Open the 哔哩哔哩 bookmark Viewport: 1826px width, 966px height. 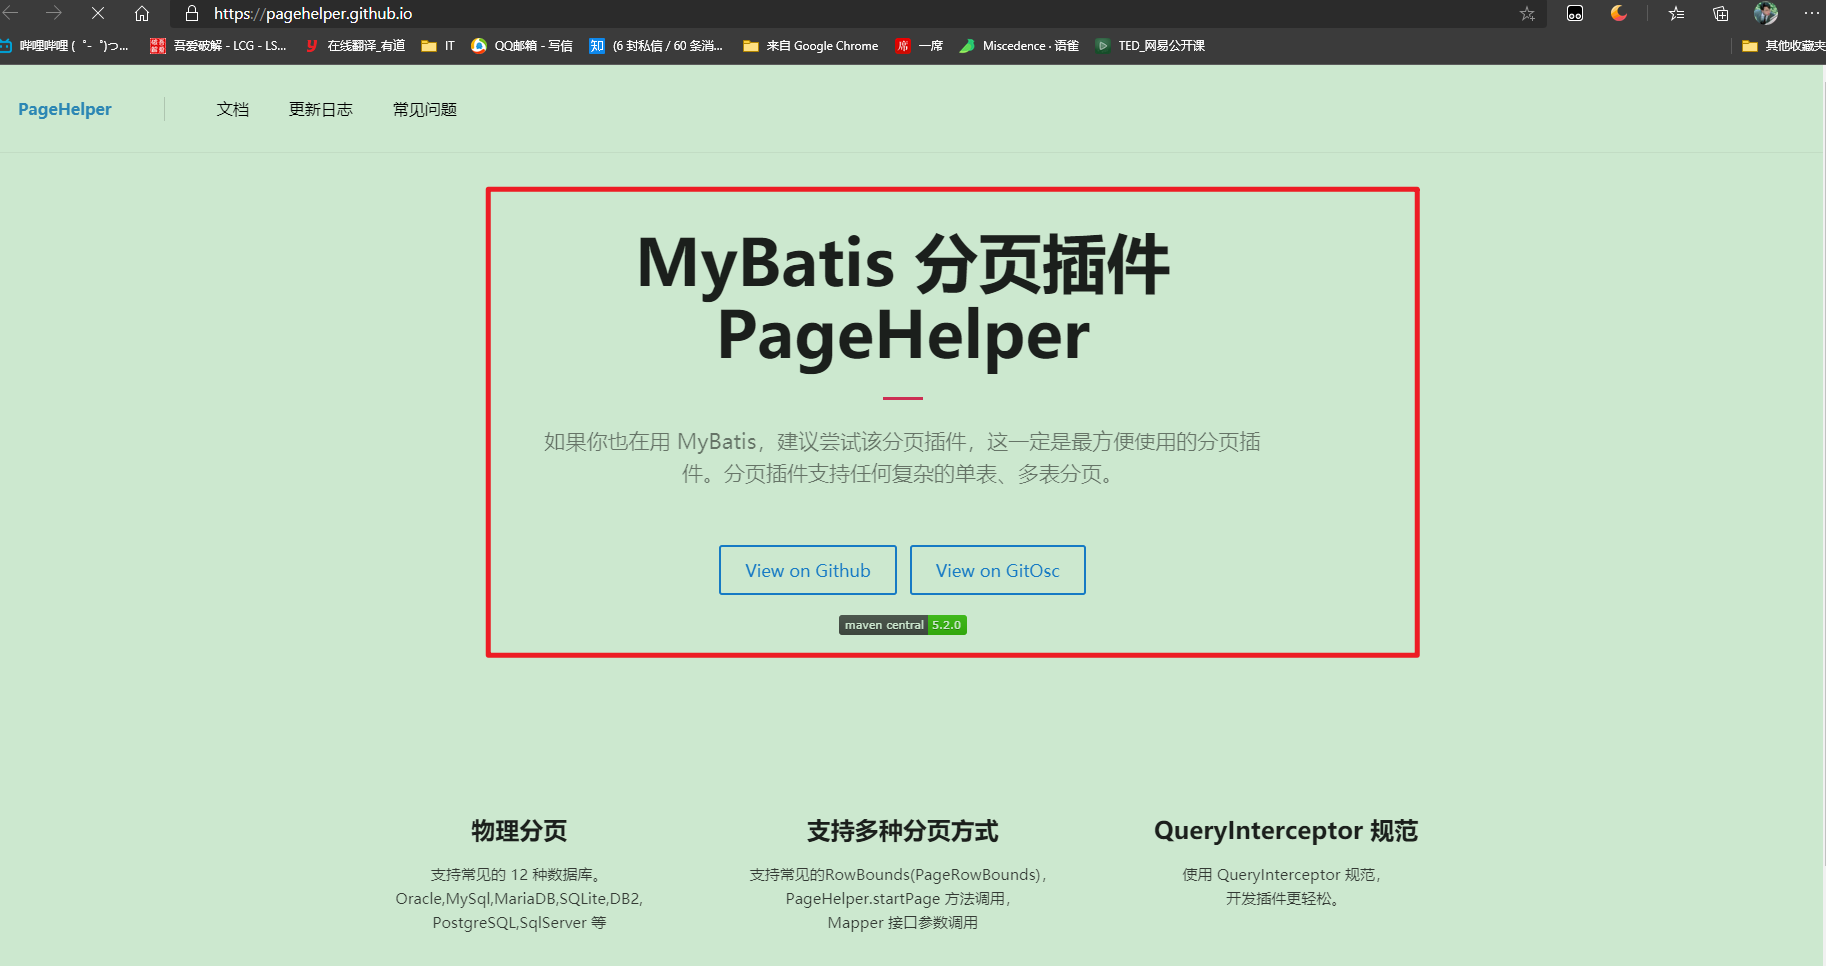coord(64,46)
